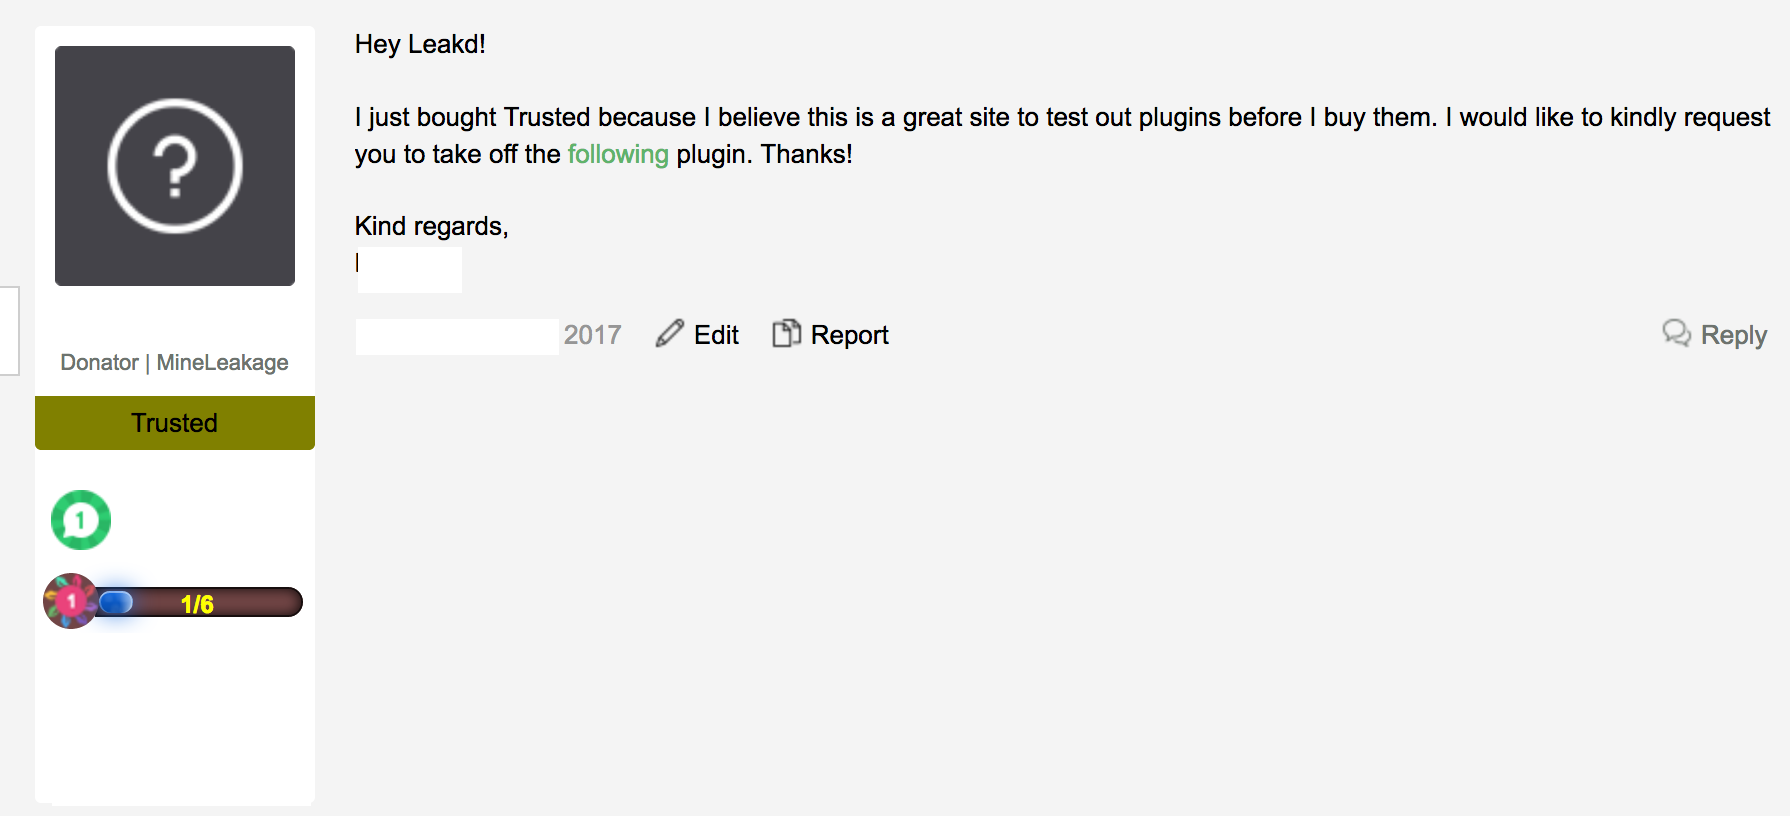This screenshot has height=816, width=1790.
Task: Click the Report clipboard icon
Action: [787, 333]
